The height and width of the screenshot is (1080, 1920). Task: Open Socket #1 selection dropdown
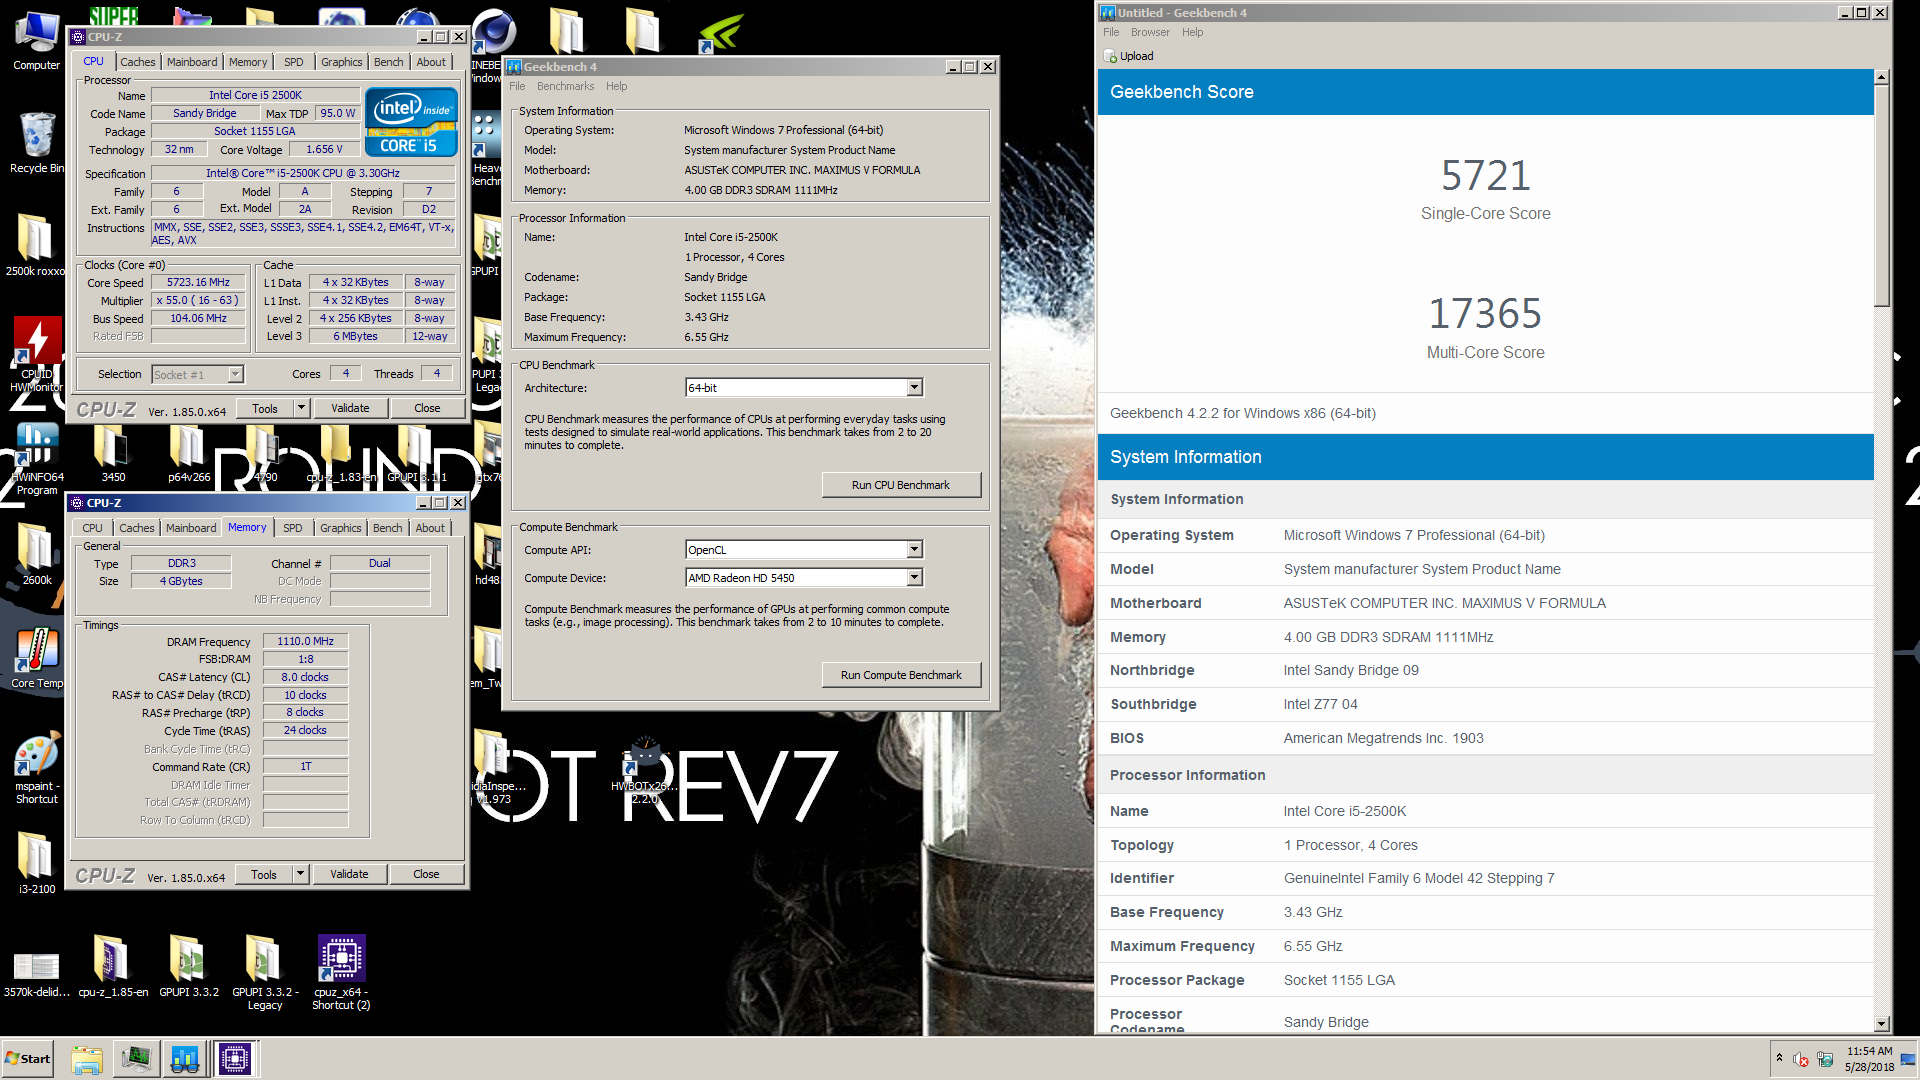tap(235, 375)
